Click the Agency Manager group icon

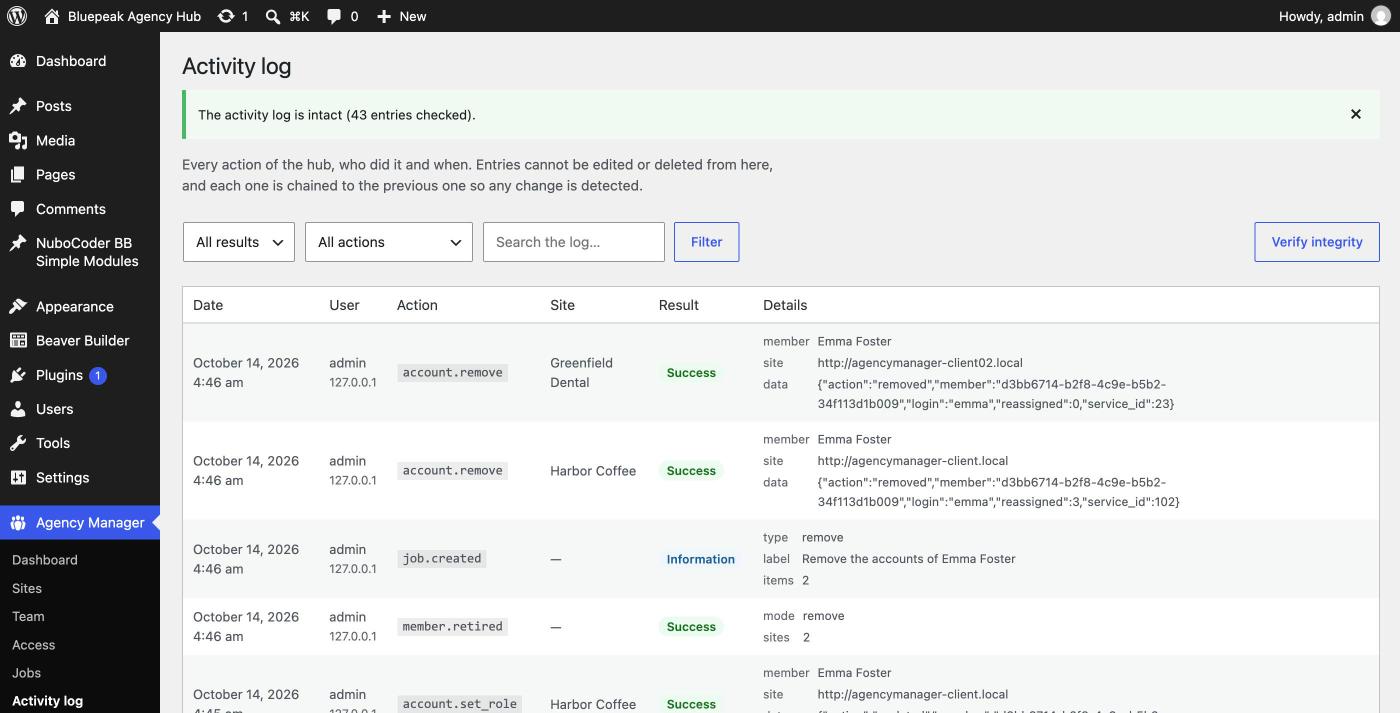coord(18,523)
